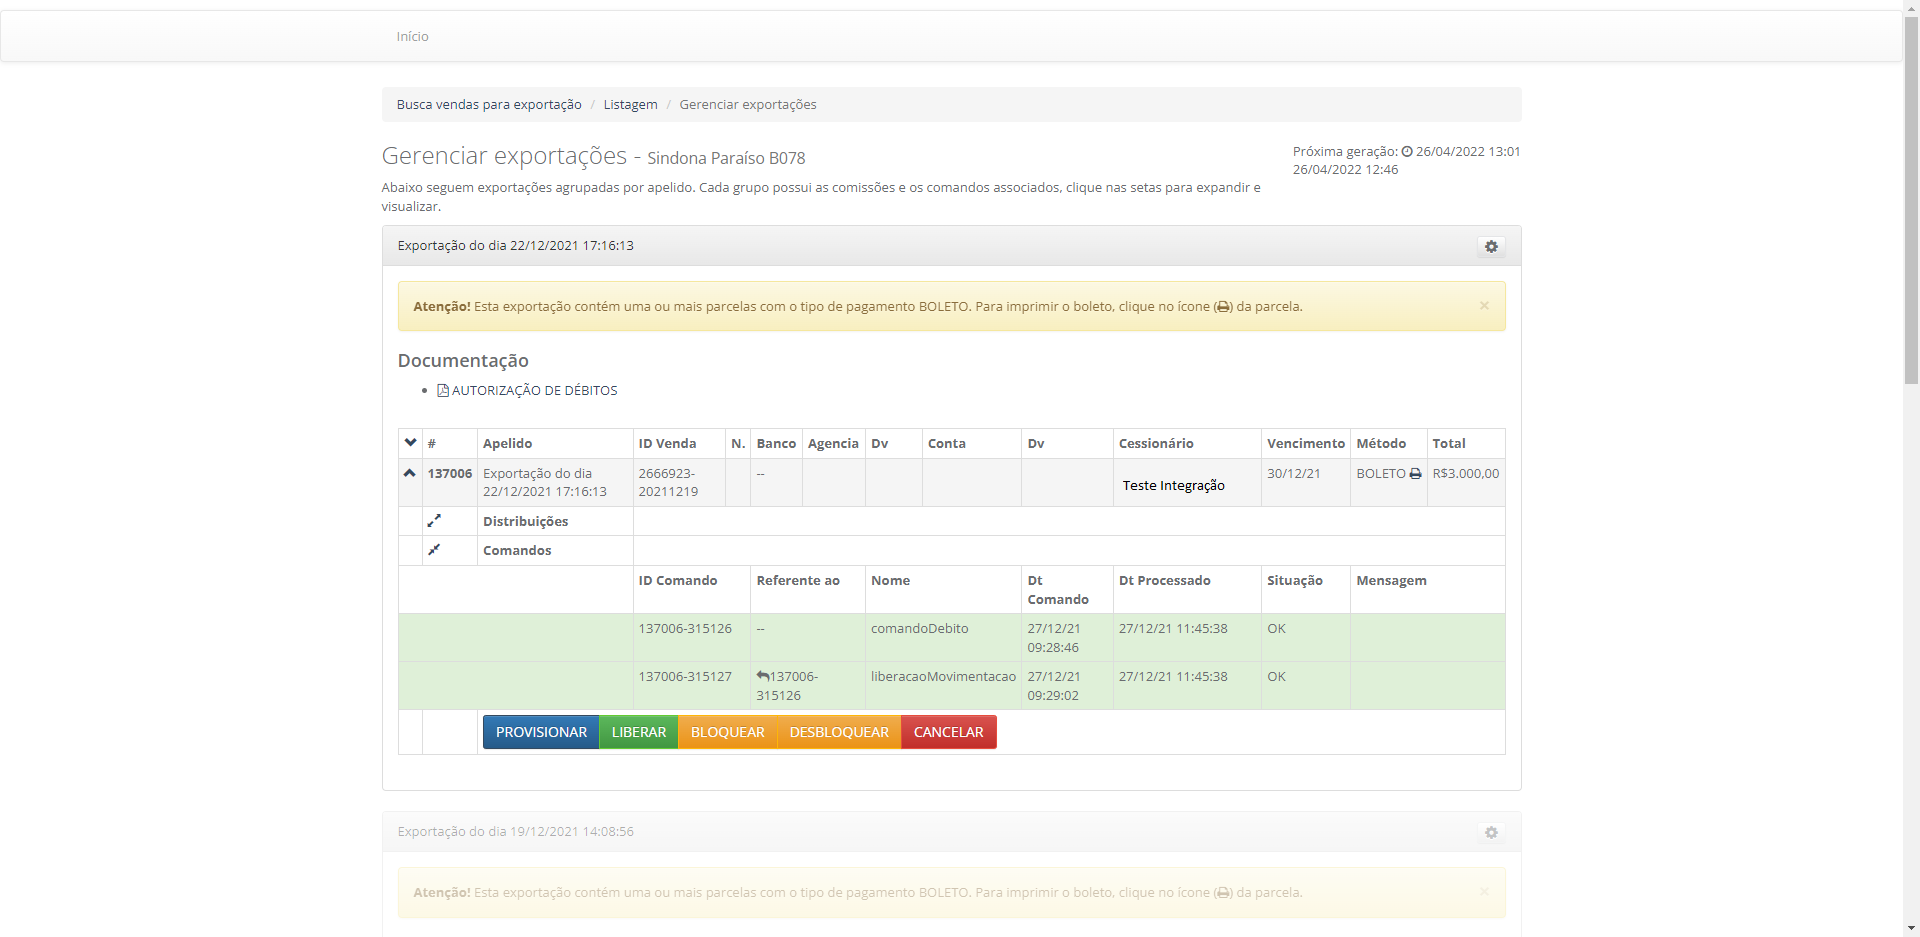Dismiss the boleto attention alert
Screen dimensions: 1920x937
point(1484,306)
